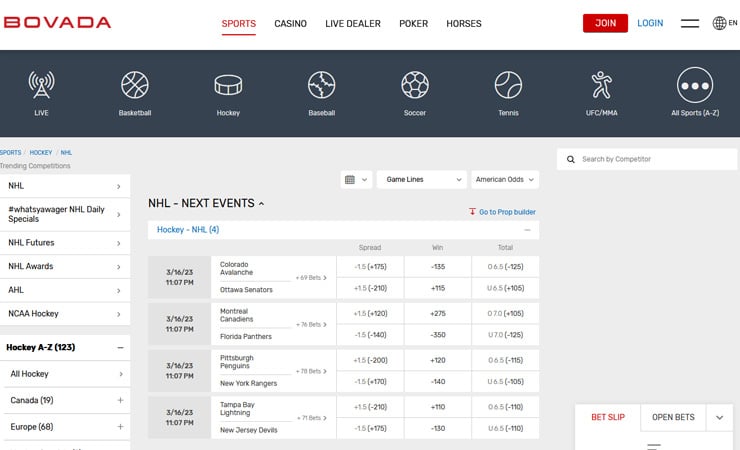The image size is (740, 450).
Task: Select the Soccer ball icon
Action: click(x=415, y=85)
